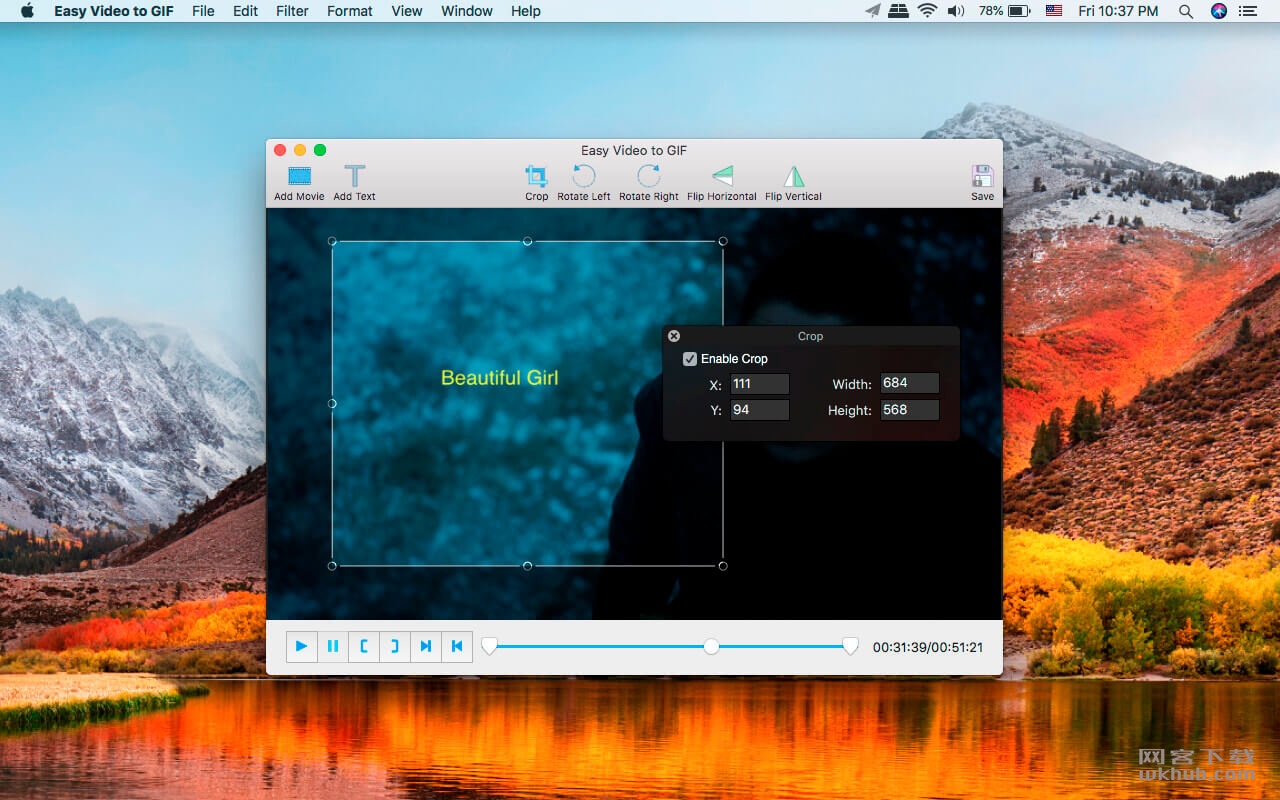The image size is (1280, 800).
Task: Click the paper plane menu bar icon
Action: (x=873, y=11)
